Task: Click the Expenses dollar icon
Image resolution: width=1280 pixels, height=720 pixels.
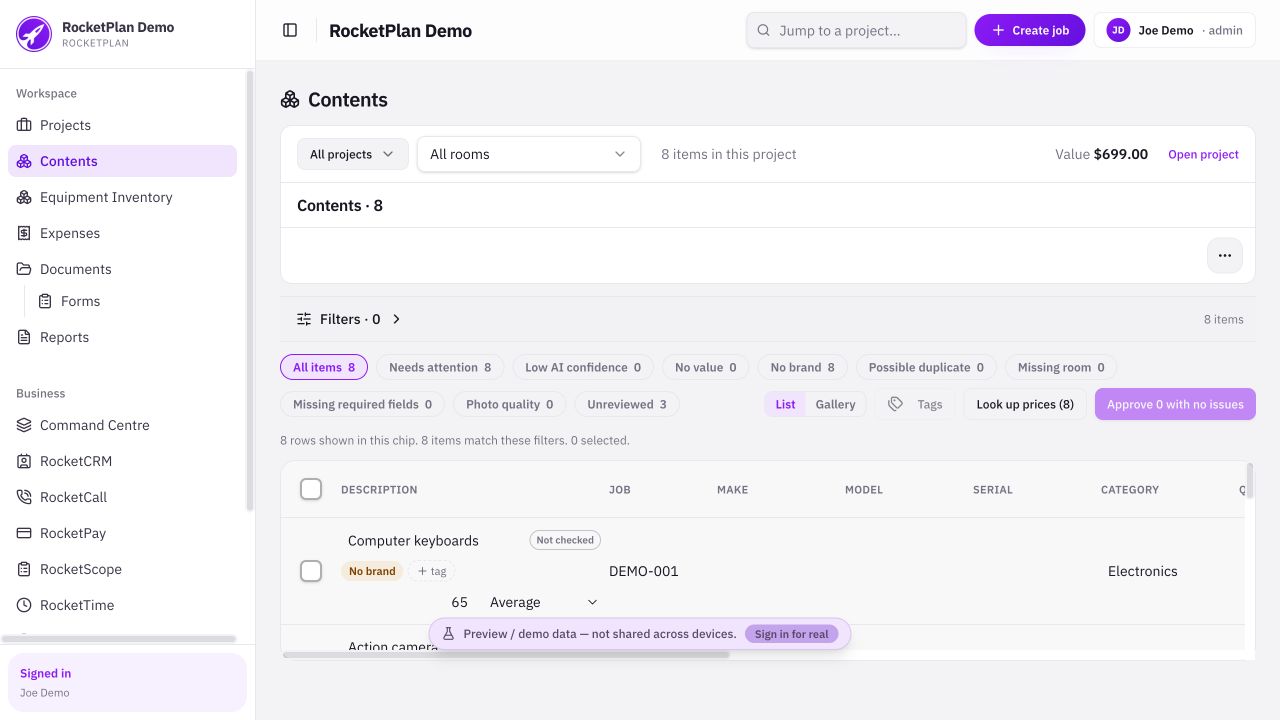Action: pyautogui.click(x=24, y=233)
